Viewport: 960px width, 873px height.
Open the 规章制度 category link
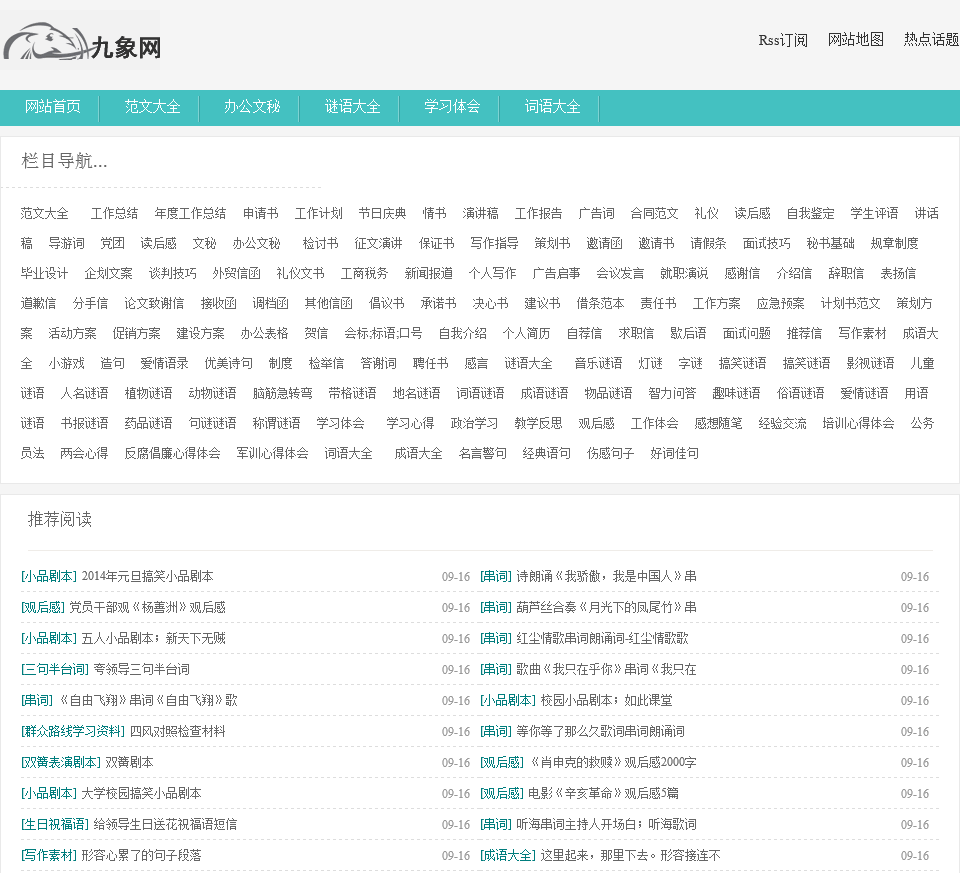coord(894,243)
